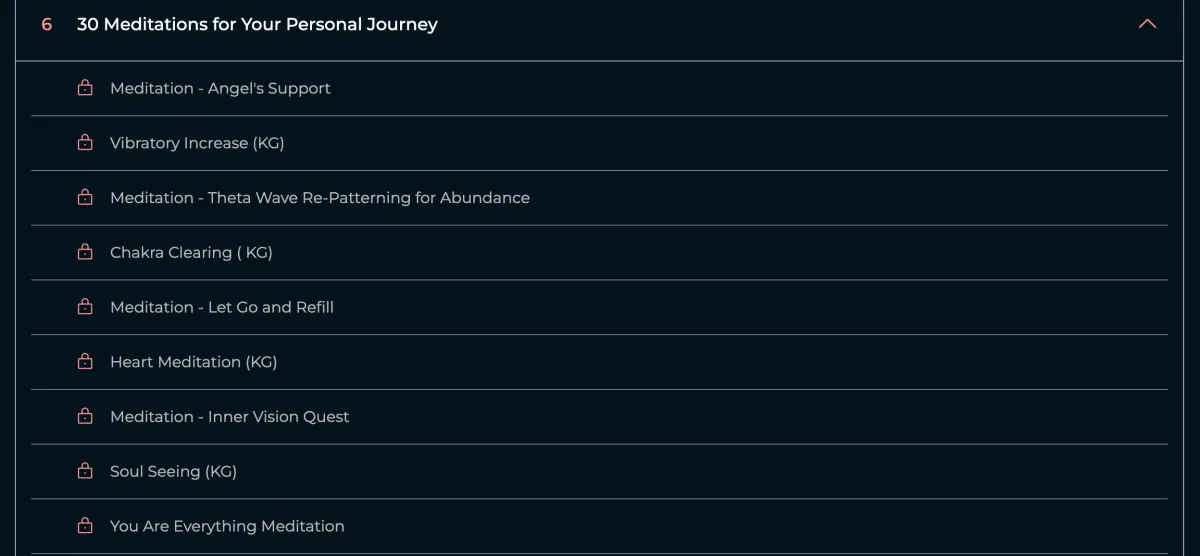1200x556 pixels.
Task: Collapse section 6 using the chevron arrow
Action: click(x=1147, y=24)
